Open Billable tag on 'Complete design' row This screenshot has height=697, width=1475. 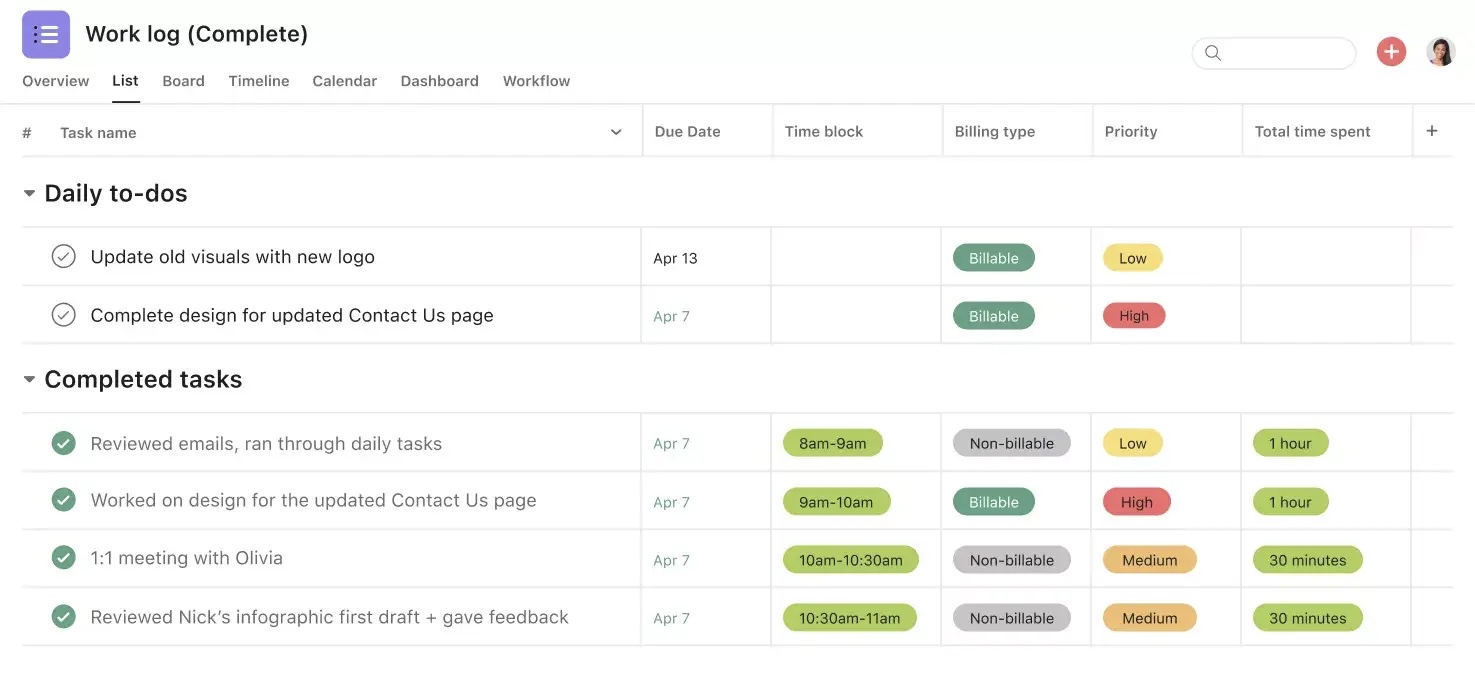coord(993,316)
